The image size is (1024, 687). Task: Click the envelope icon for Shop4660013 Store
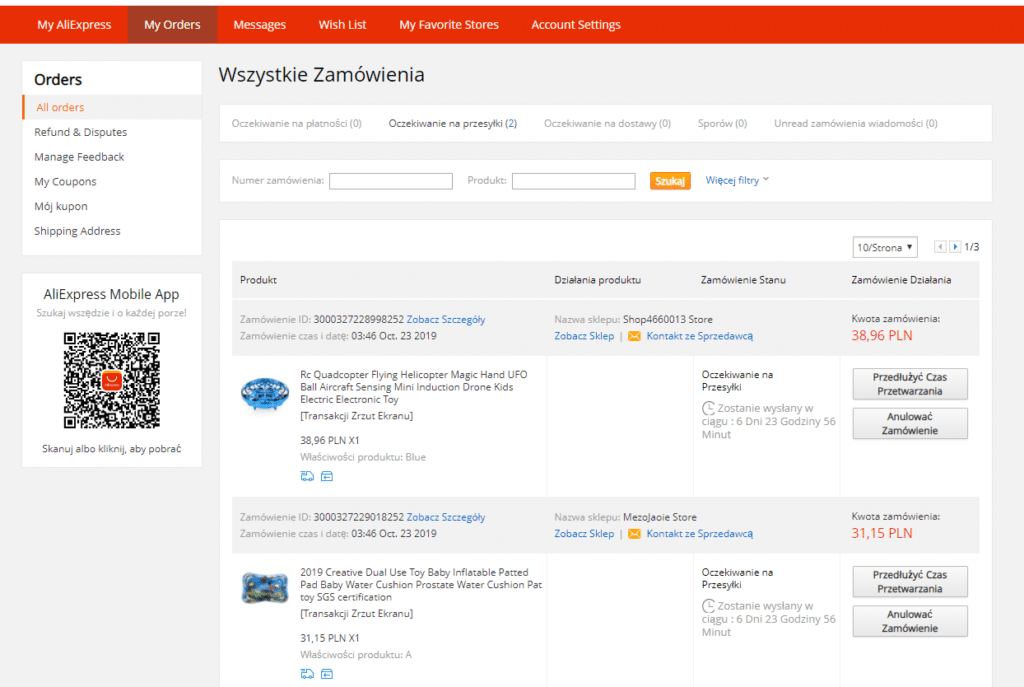[x=634, y=336]
